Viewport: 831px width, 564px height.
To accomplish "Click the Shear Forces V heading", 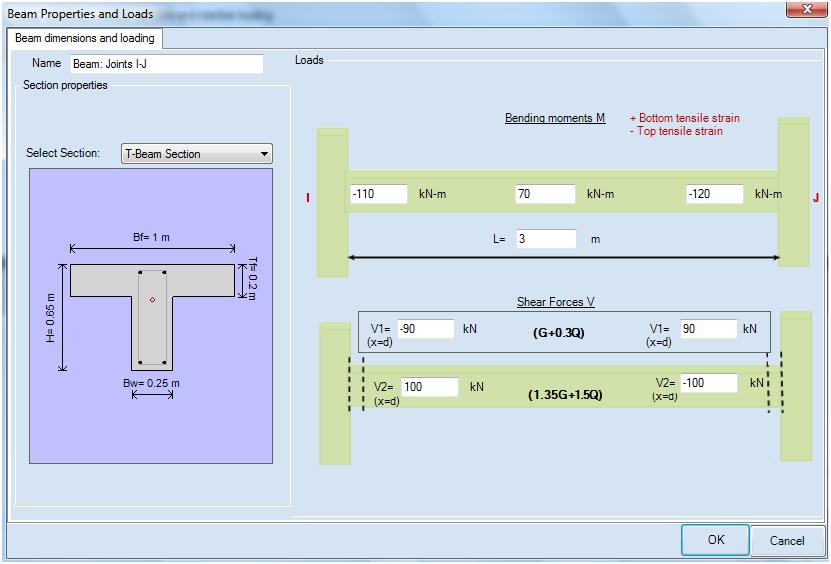I will click(556, 302).
